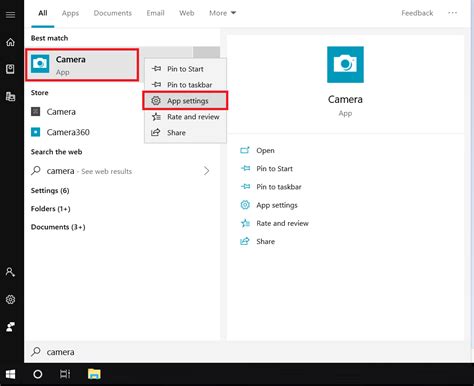Click the Feedback link

(417, 13)
